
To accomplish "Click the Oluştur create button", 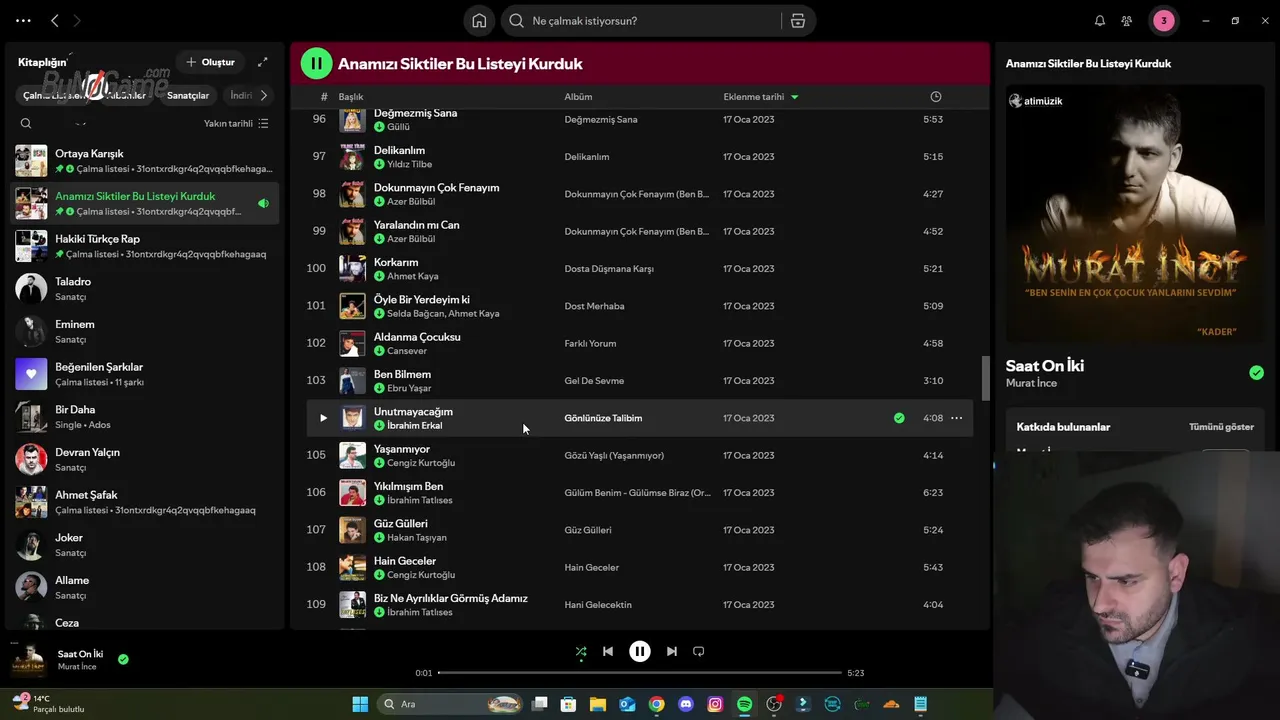I will (210, 62).
